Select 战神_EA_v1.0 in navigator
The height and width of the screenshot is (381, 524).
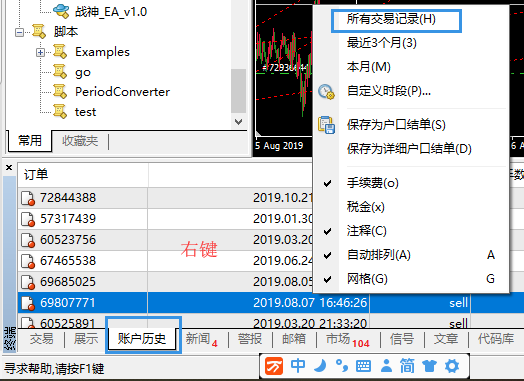click(111, 12)
